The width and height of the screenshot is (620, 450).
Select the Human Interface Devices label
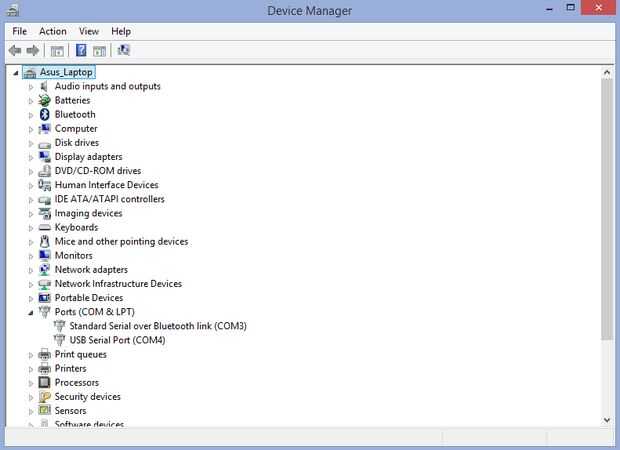[106, 185]
